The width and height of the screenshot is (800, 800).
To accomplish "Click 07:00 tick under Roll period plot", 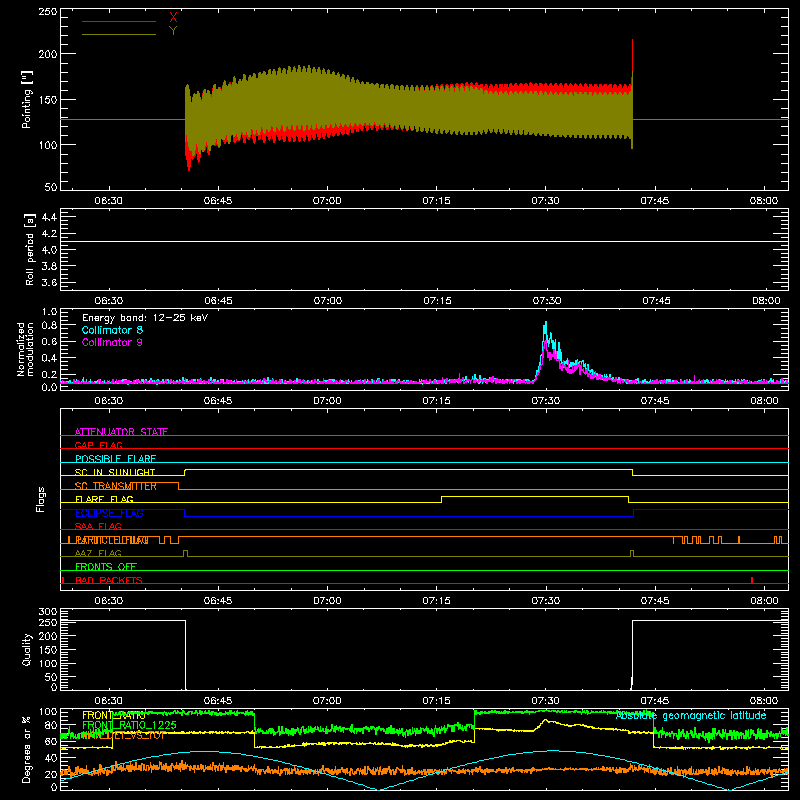I will pyautogui.click(x=328, y=301).
